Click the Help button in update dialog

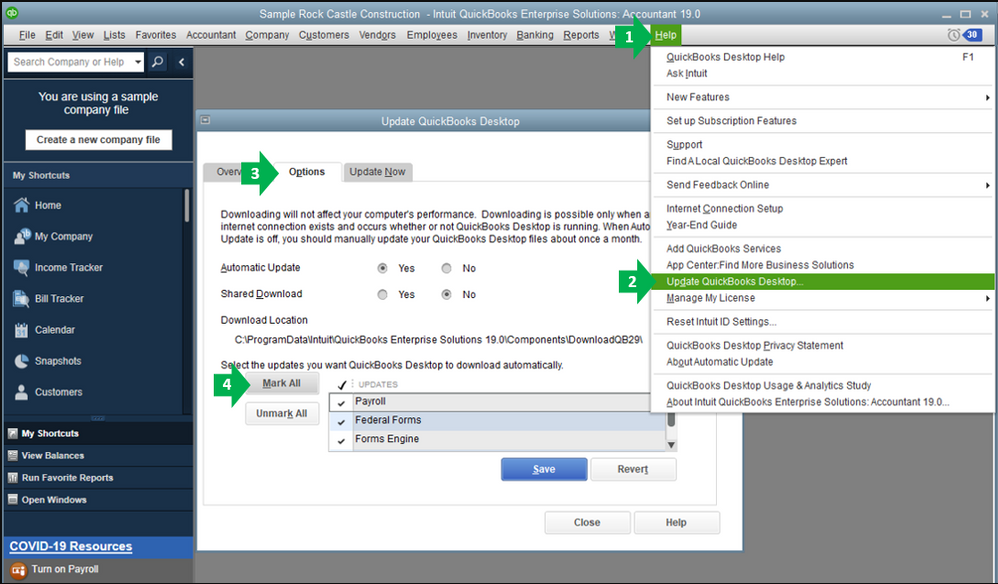(x=676, y=522)
